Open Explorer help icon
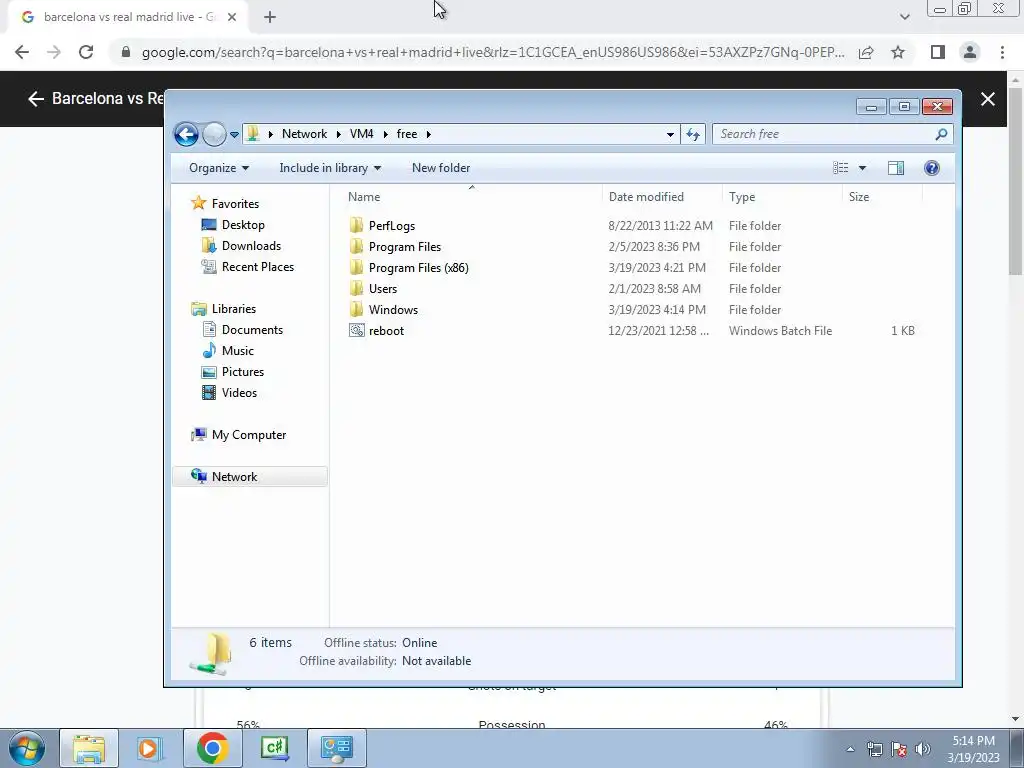 coord(932,168)
